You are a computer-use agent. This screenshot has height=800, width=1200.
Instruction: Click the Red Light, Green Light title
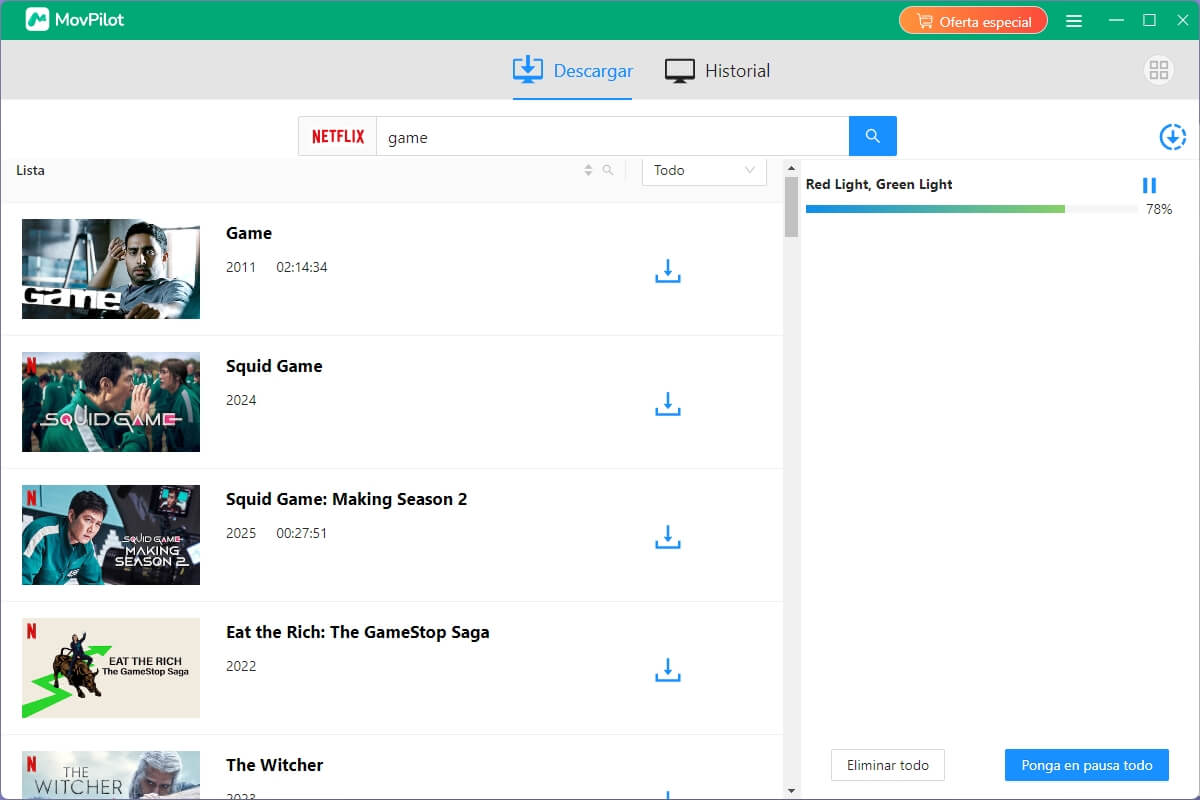pos(879,184)
